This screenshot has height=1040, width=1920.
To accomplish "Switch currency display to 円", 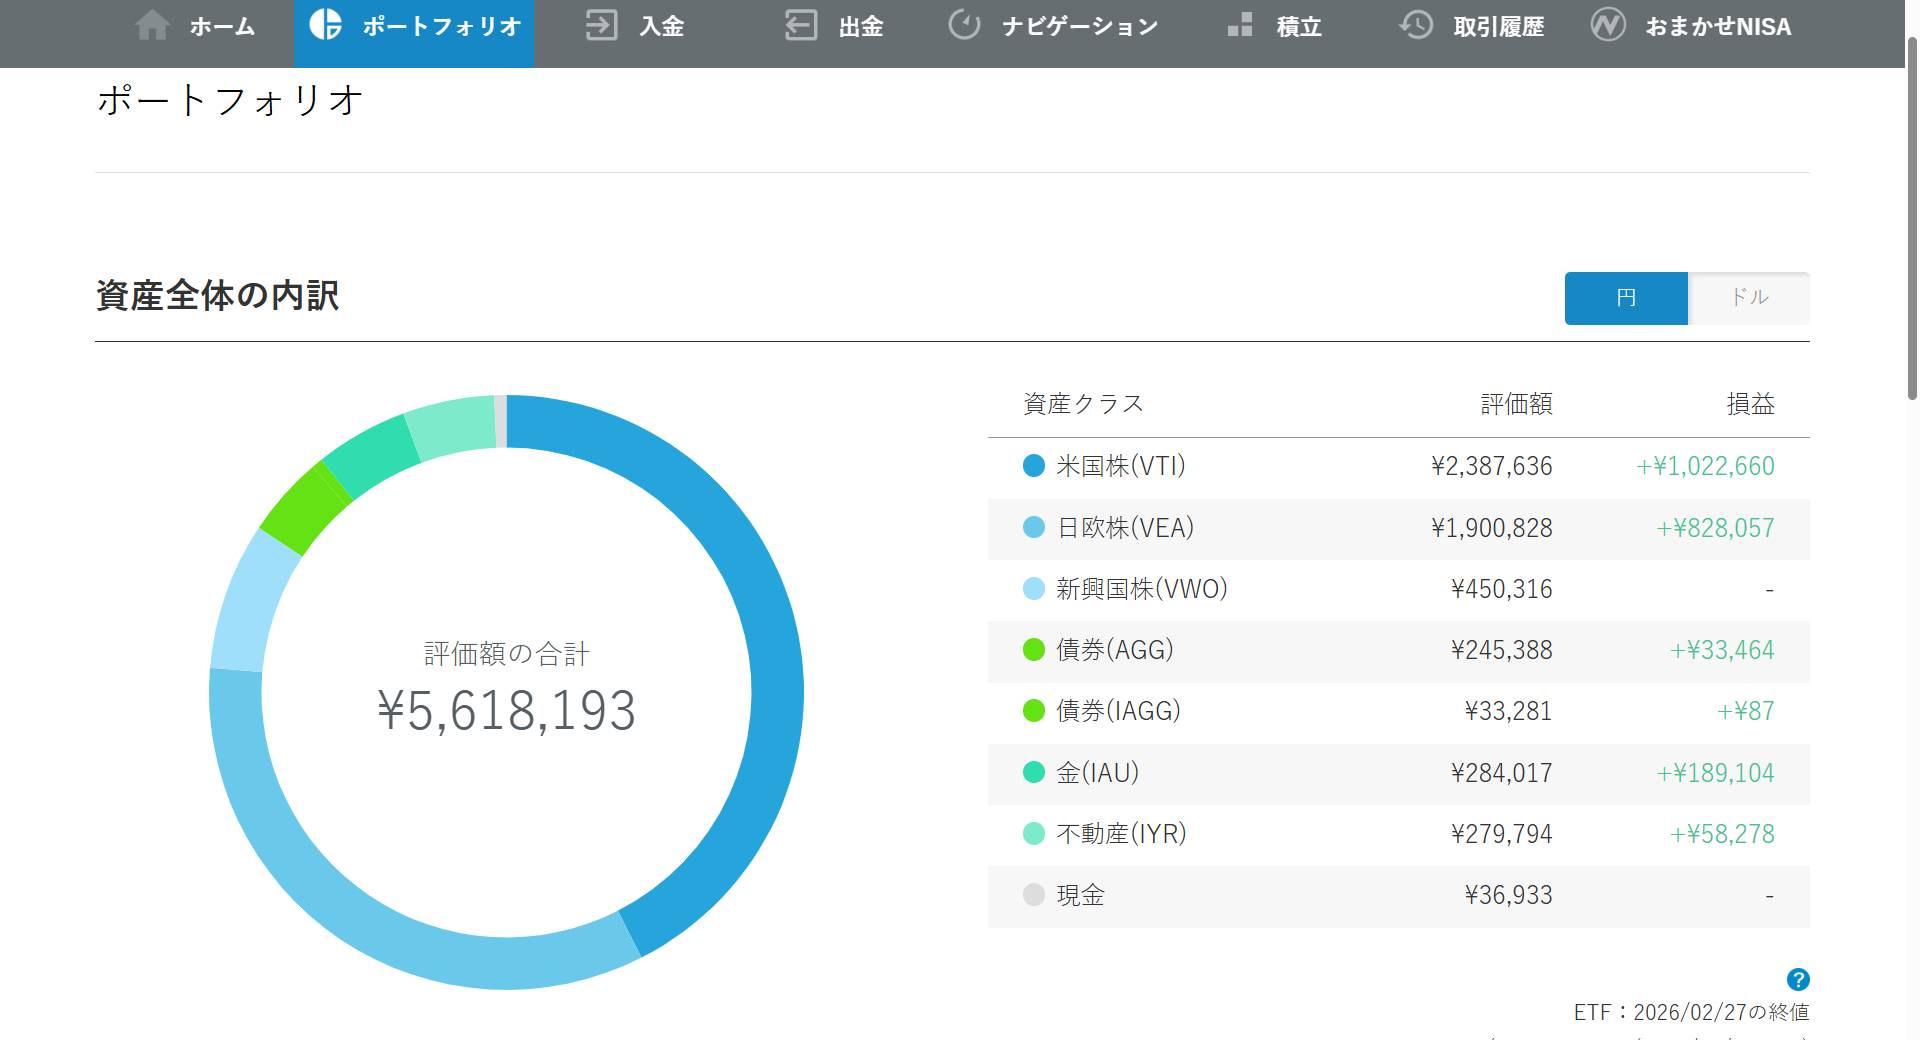I will [x=1625, y=297].
